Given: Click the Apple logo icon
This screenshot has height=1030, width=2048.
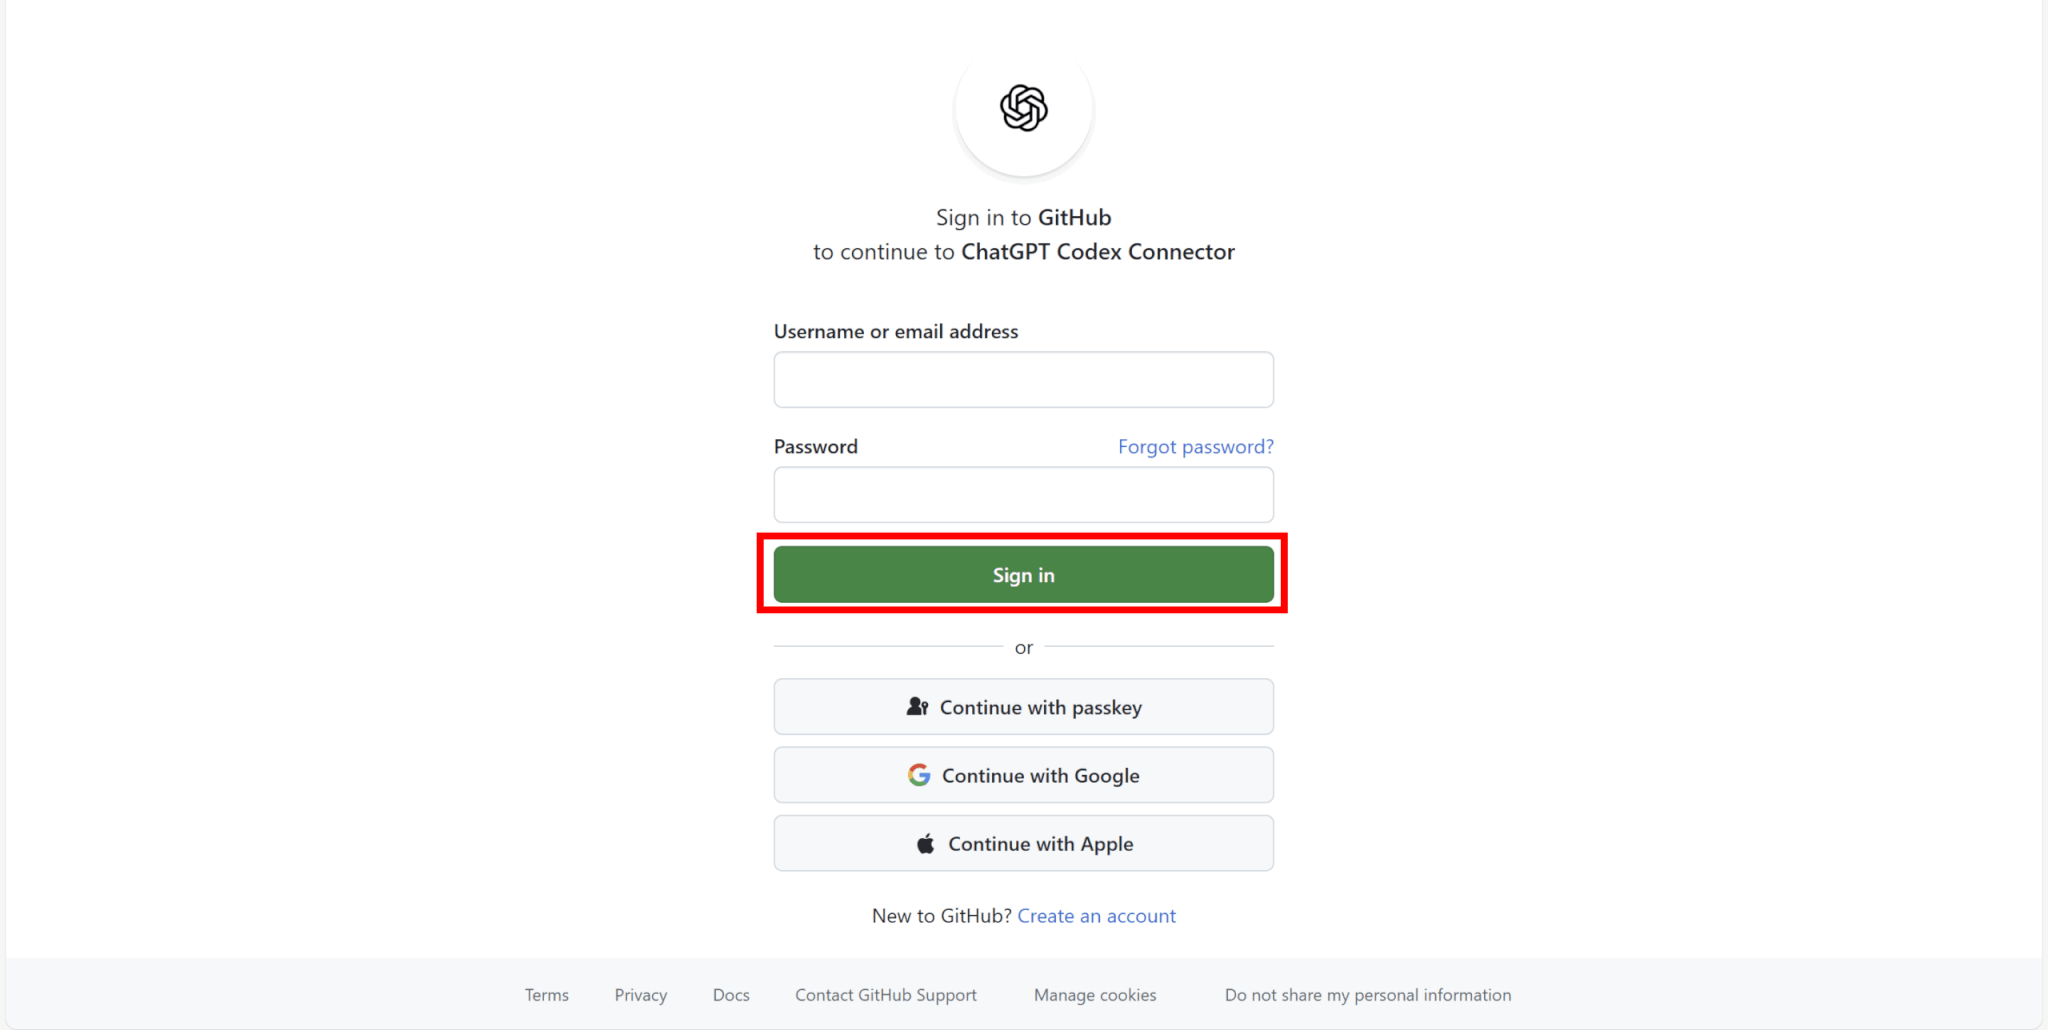Looking at the screenshot, I should 926,844.
